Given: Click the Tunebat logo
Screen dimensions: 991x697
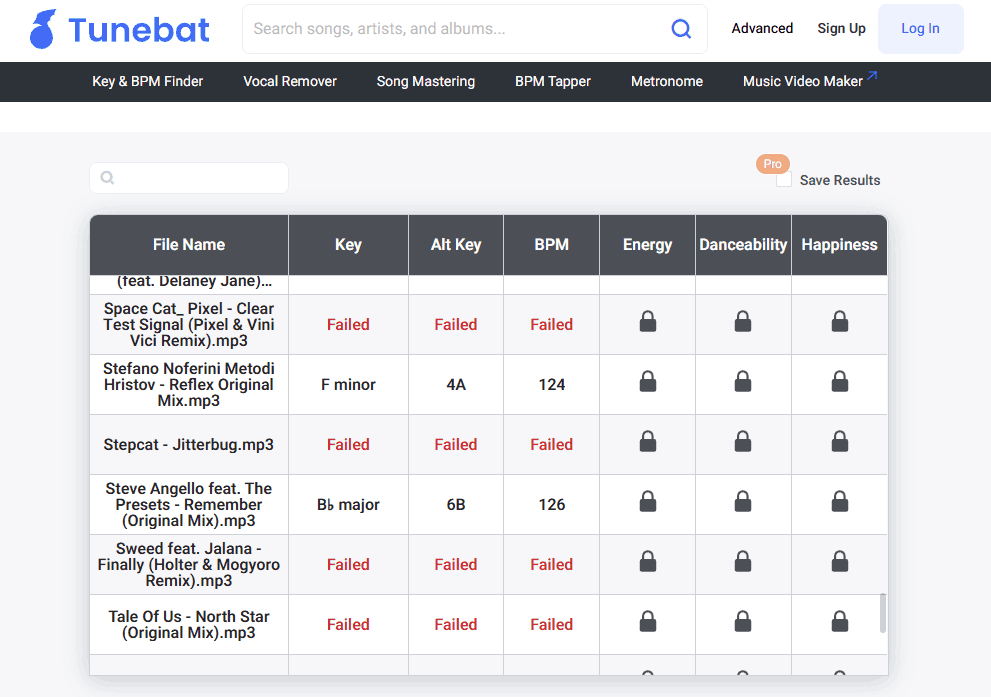Looking at the screenshot, I should [x=119, y=29].
